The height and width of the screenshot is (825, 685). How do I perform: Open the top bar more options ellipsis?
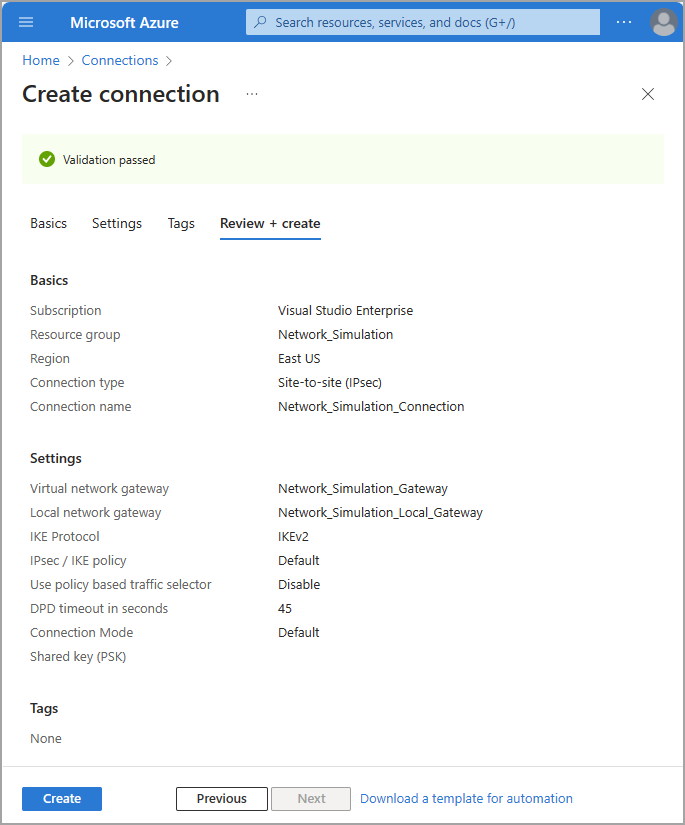(624, 22)
